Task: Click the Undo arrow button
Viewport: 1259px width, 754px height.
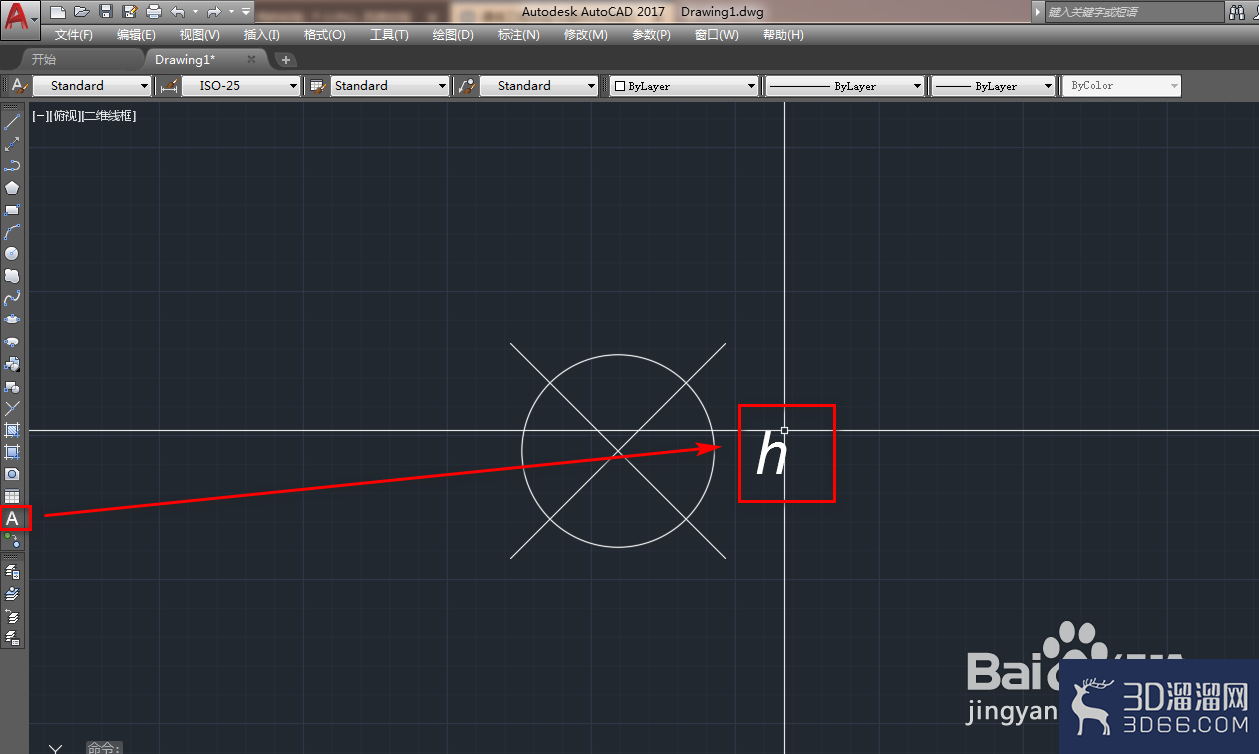Action: (x=178, y=12)
